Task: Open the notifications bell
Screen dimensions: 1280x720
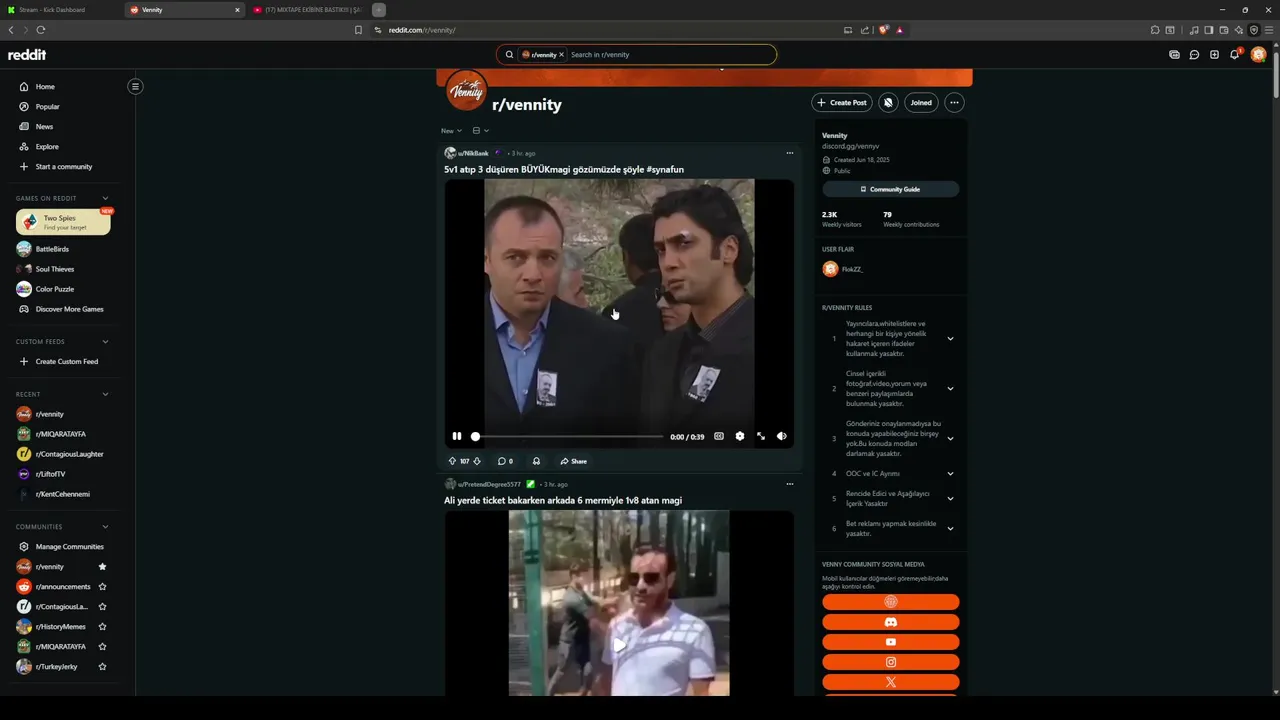Action: tap(1235, 54)
